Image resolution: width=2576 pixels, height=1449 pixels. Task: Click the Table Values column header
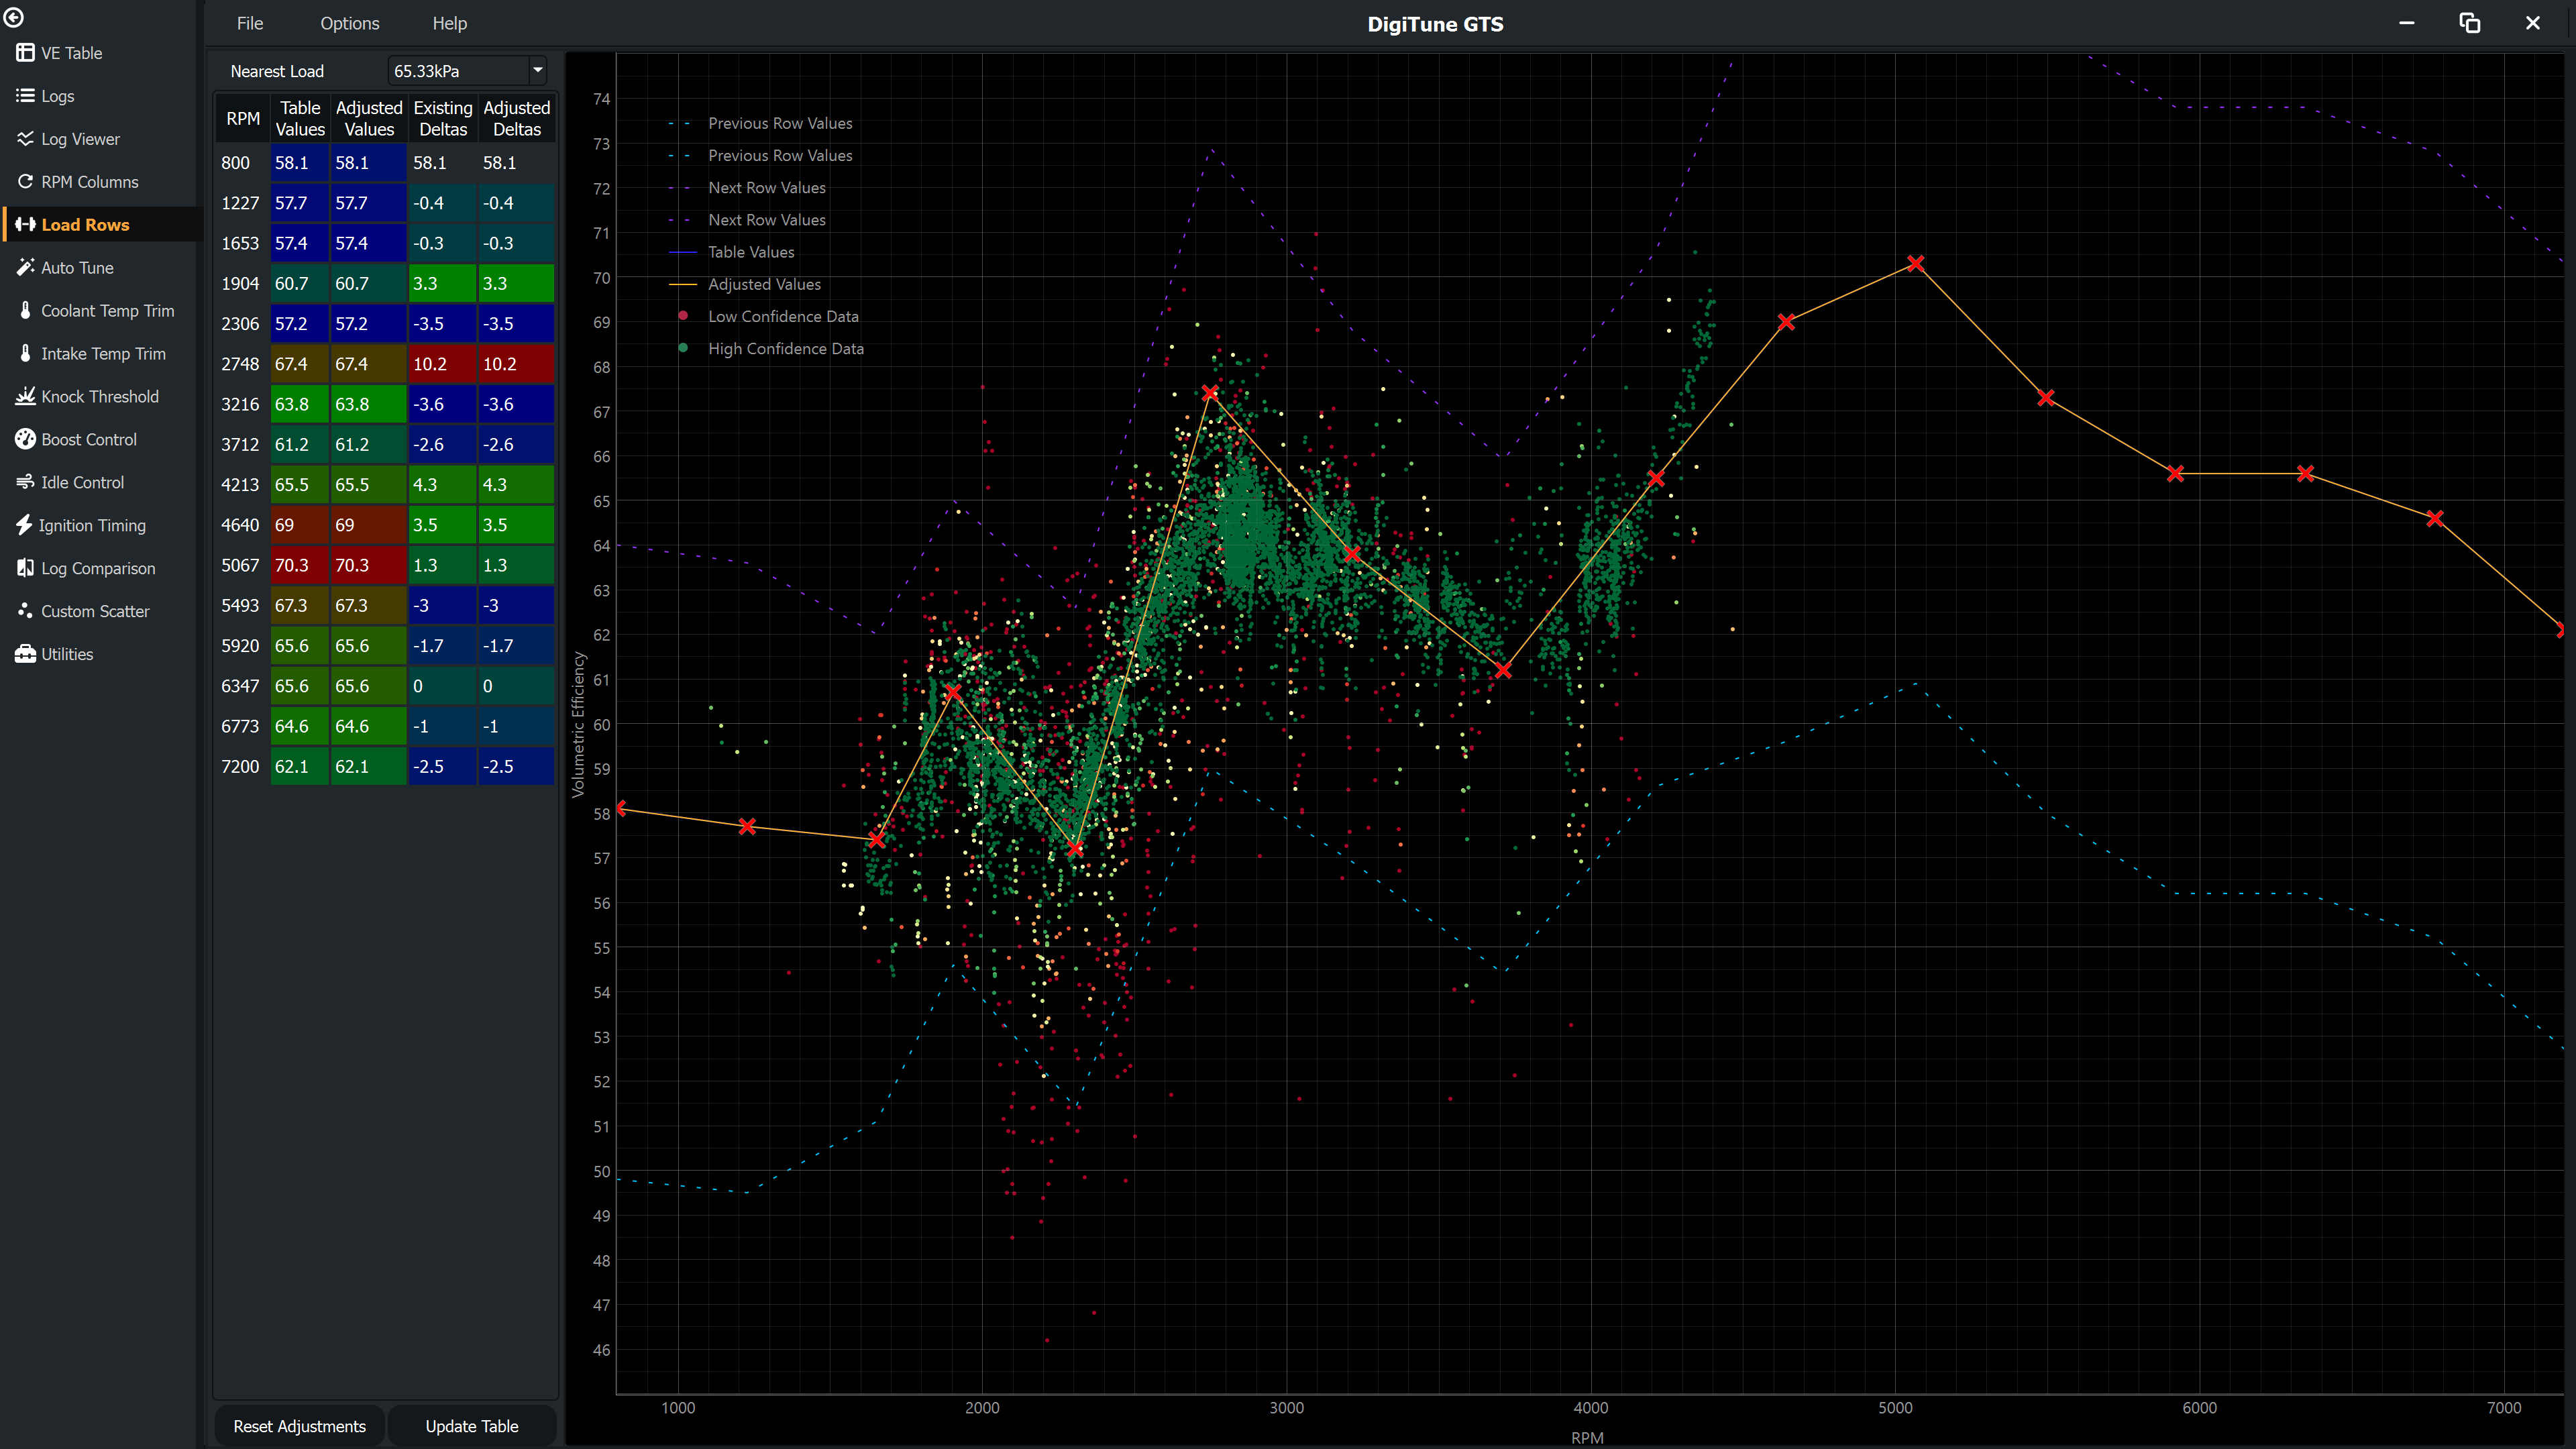click(x=300, y=118)
